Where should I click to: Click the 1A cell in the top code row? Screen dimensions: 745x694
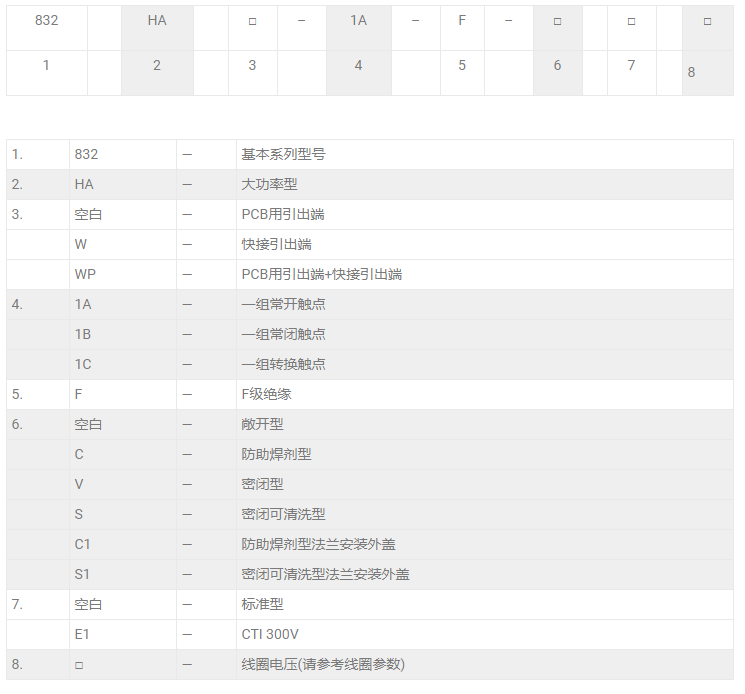358,20
